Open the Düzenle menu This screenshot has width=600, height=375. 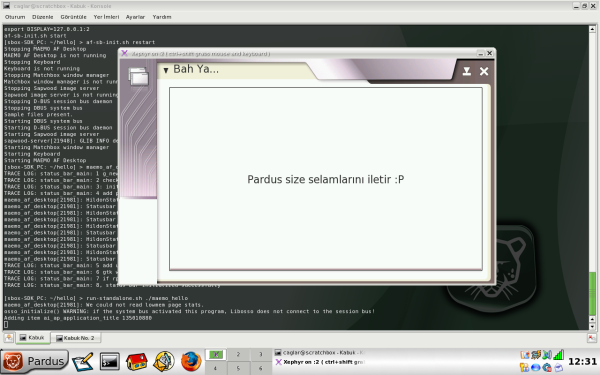tap(42, 17)
